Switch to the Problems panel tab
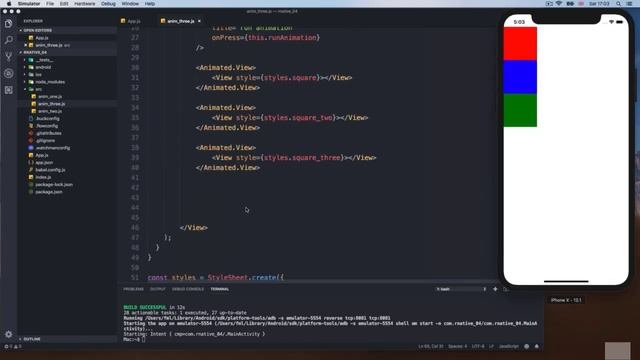The height and width of the screenshot is (360, 640). click(133, 289)
